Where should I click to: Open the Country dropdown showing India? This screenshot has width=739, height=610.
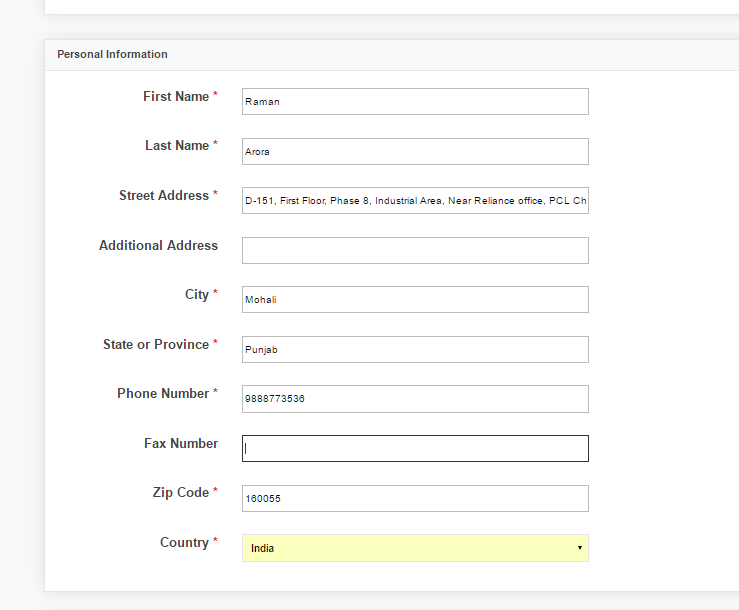click(415, 548)
